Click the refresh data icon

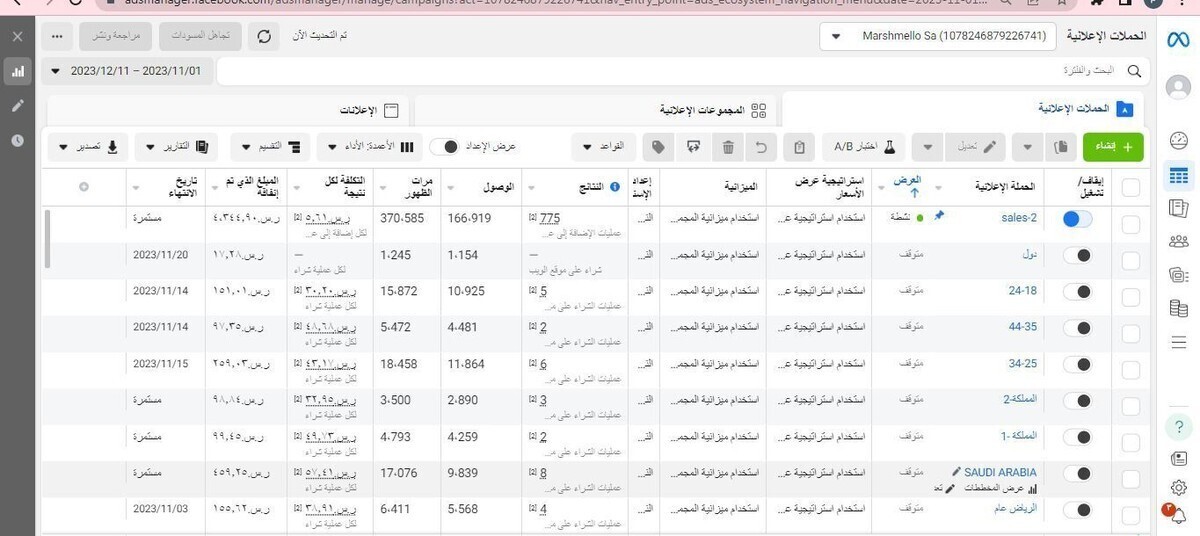[x=264, y=37]
